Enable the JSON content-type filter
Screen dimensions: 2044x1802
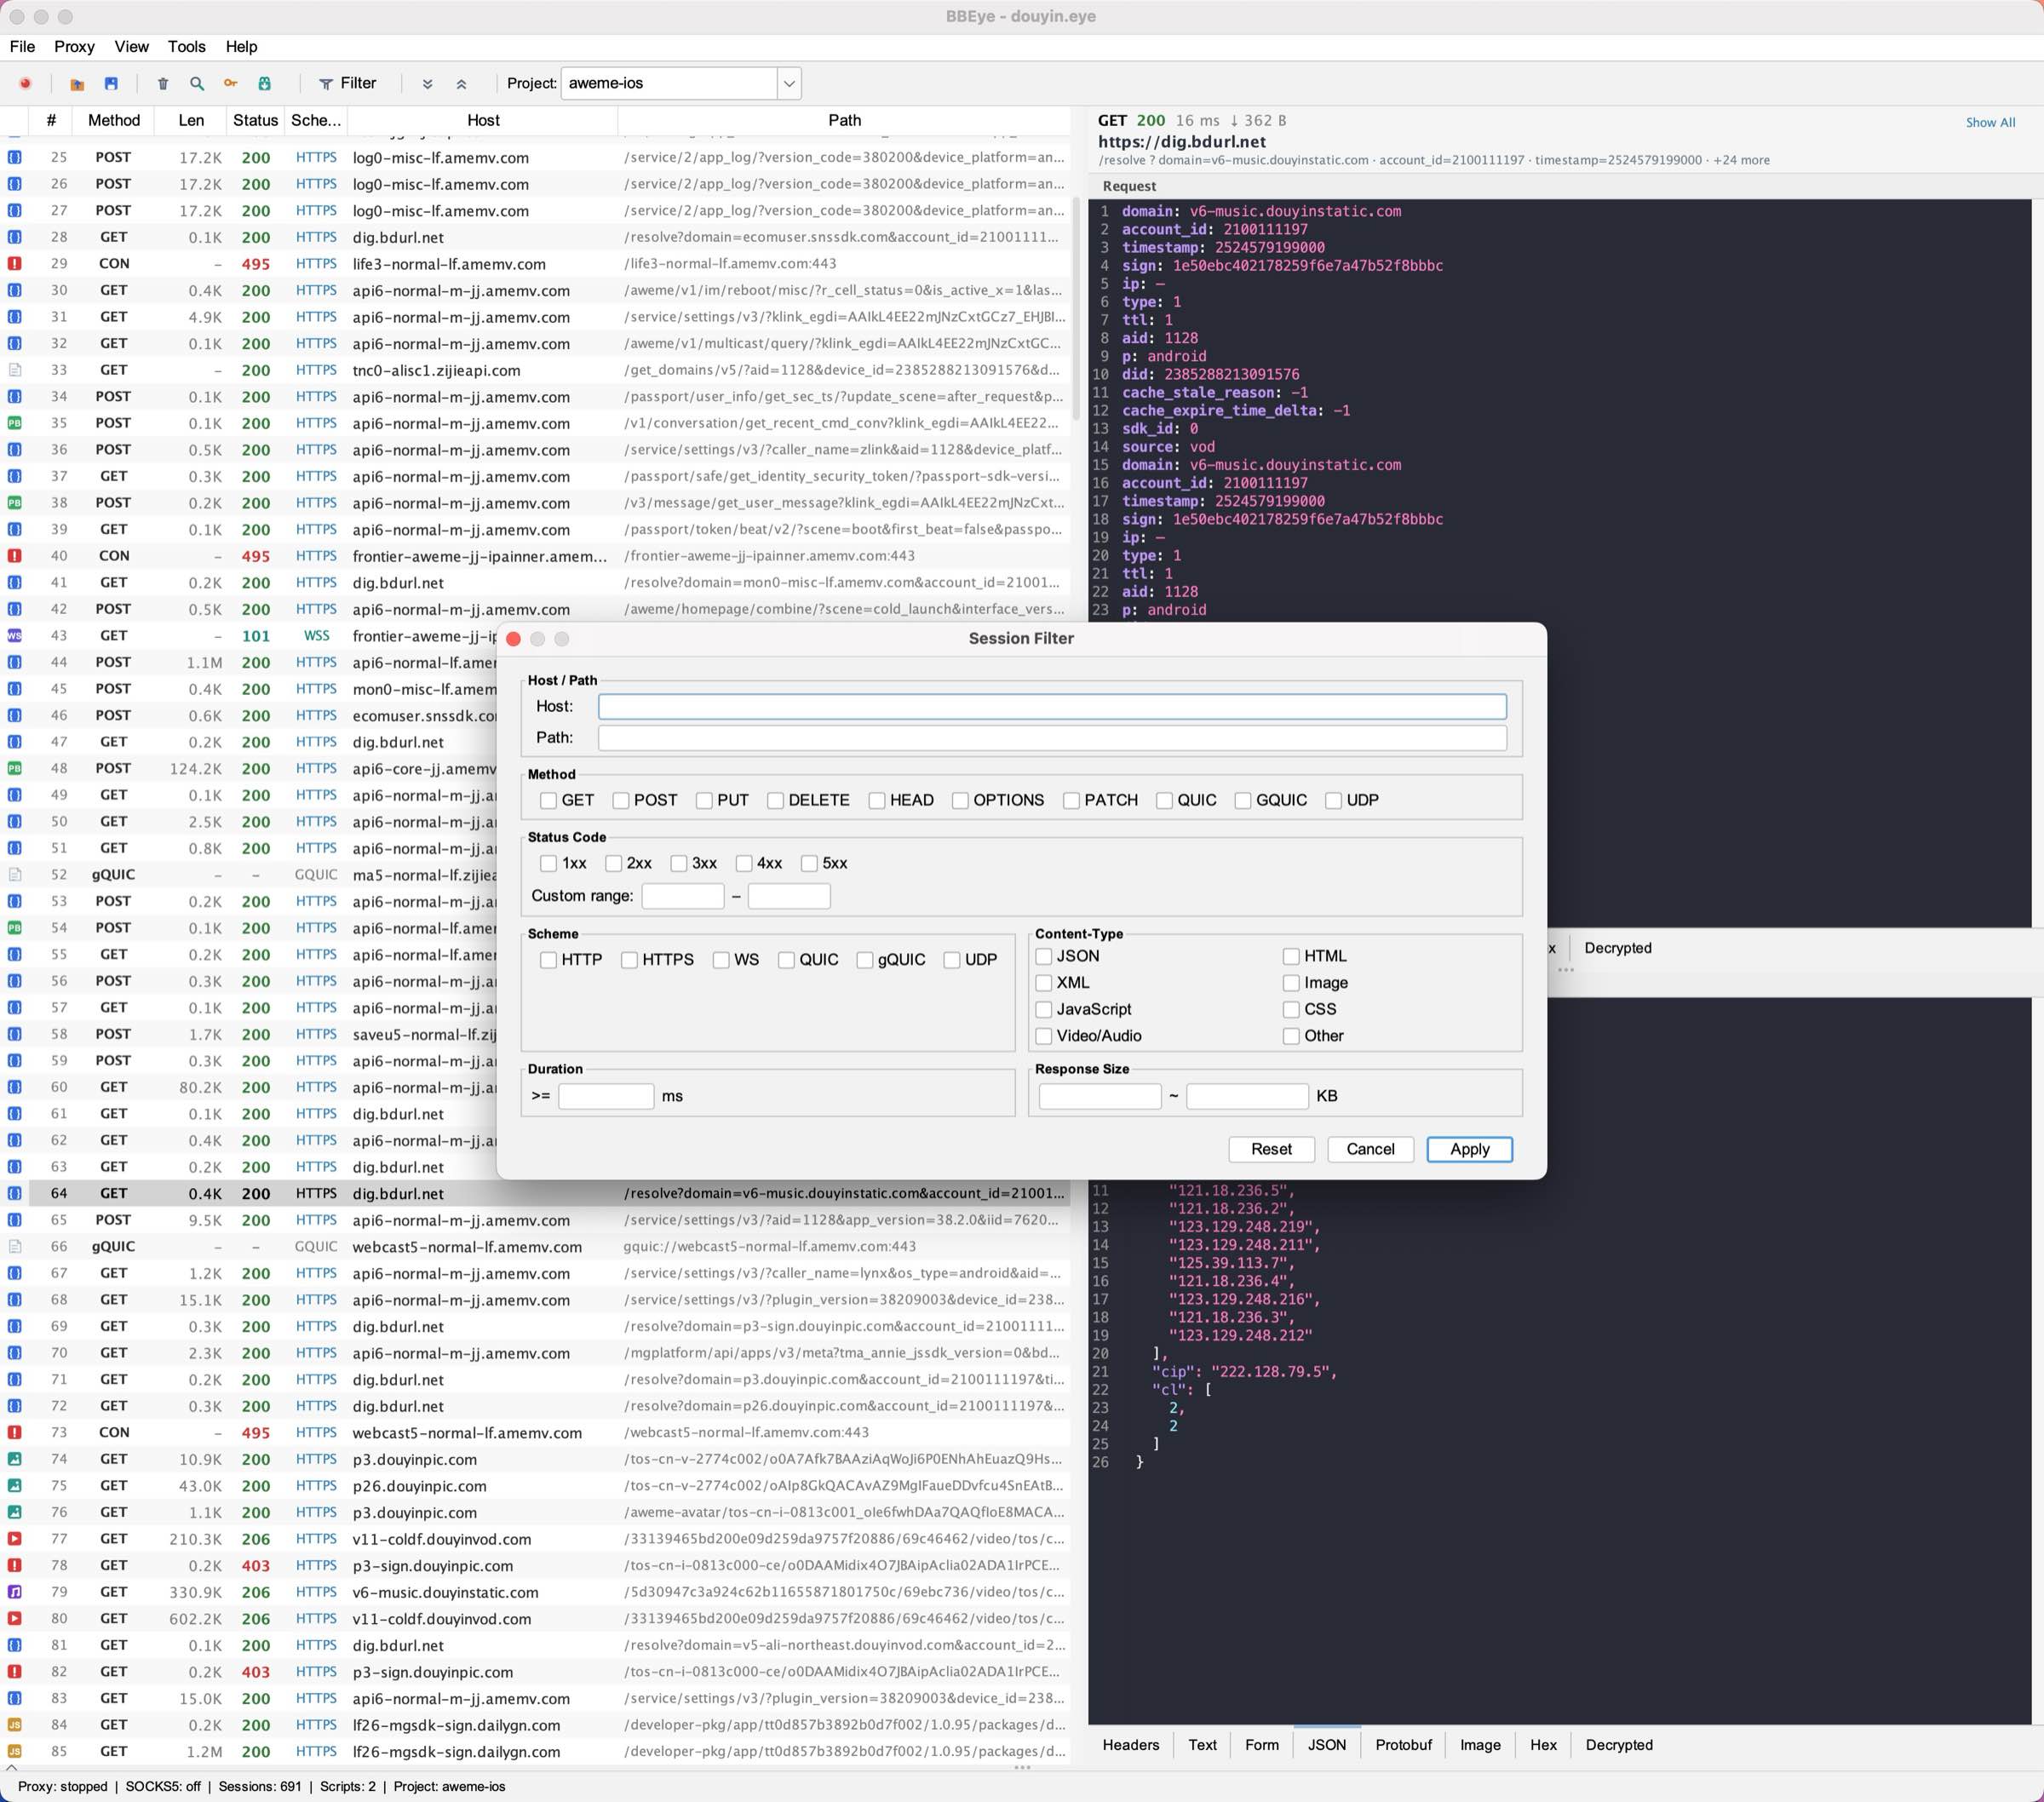coord(1044,956)
